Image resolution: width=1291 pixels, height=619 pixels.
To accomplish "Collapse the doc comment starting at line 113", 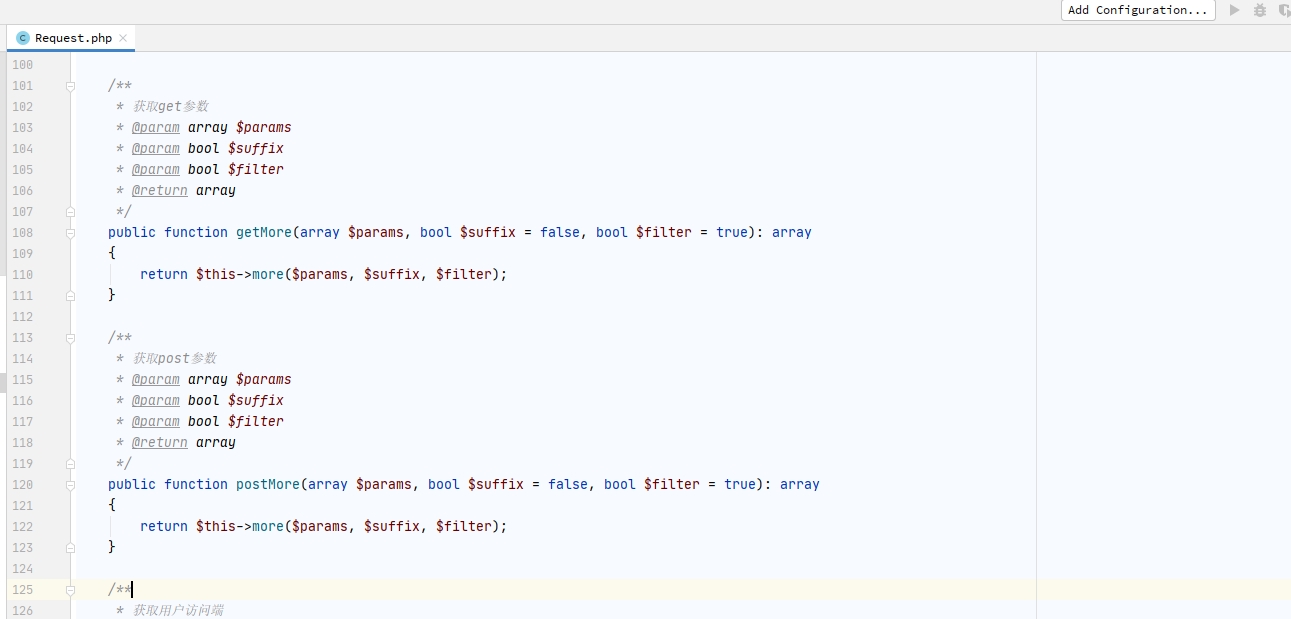I will (x=70, y=338).
